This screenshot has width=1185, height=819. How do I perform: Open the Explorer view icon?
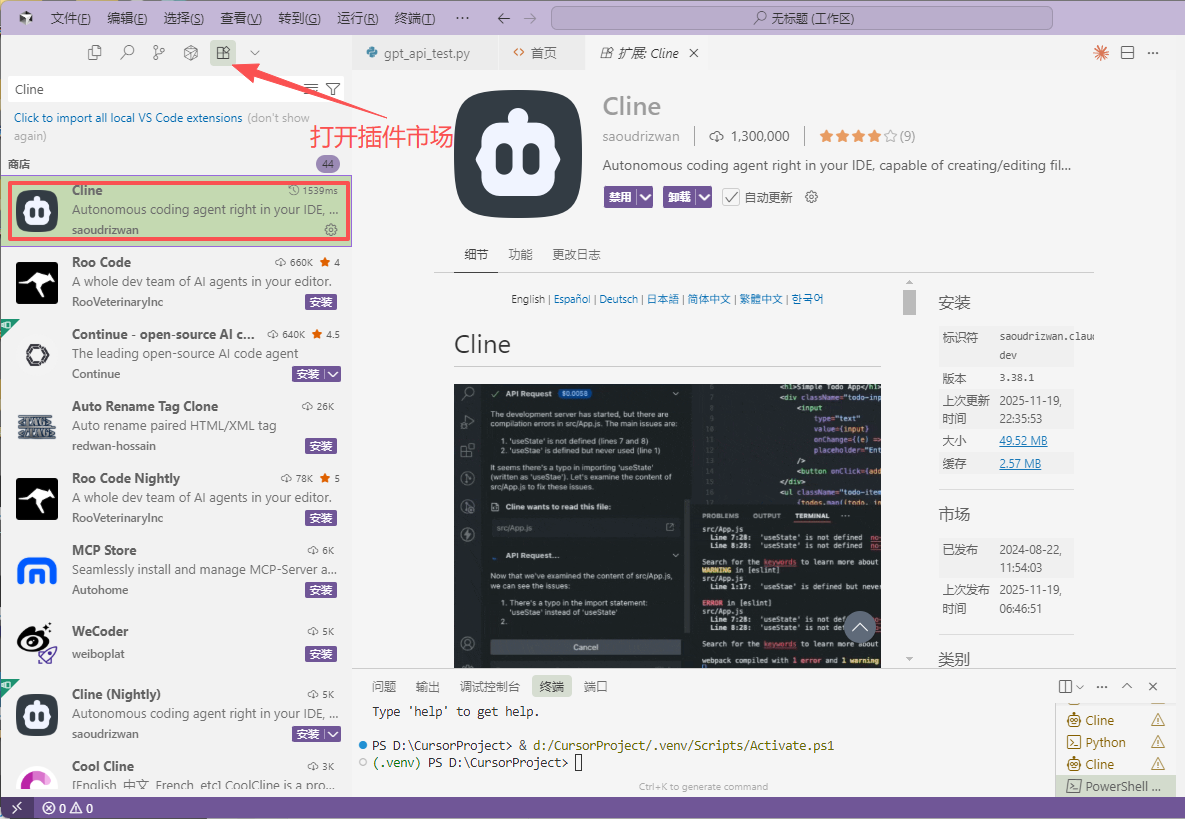94,52
